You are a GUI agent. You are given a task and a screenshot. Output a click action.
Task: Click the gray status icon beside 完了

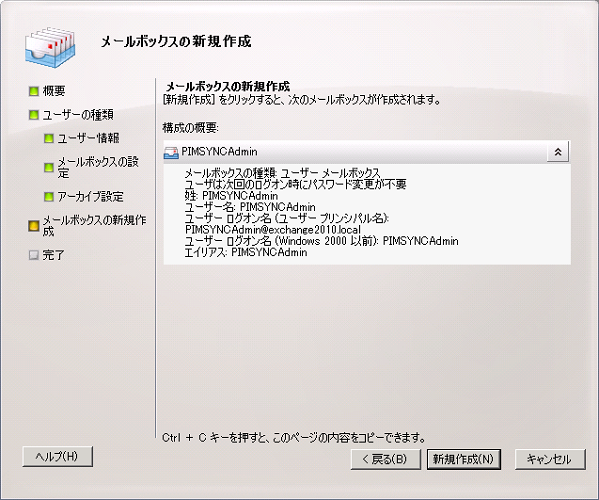coord(34,255)
